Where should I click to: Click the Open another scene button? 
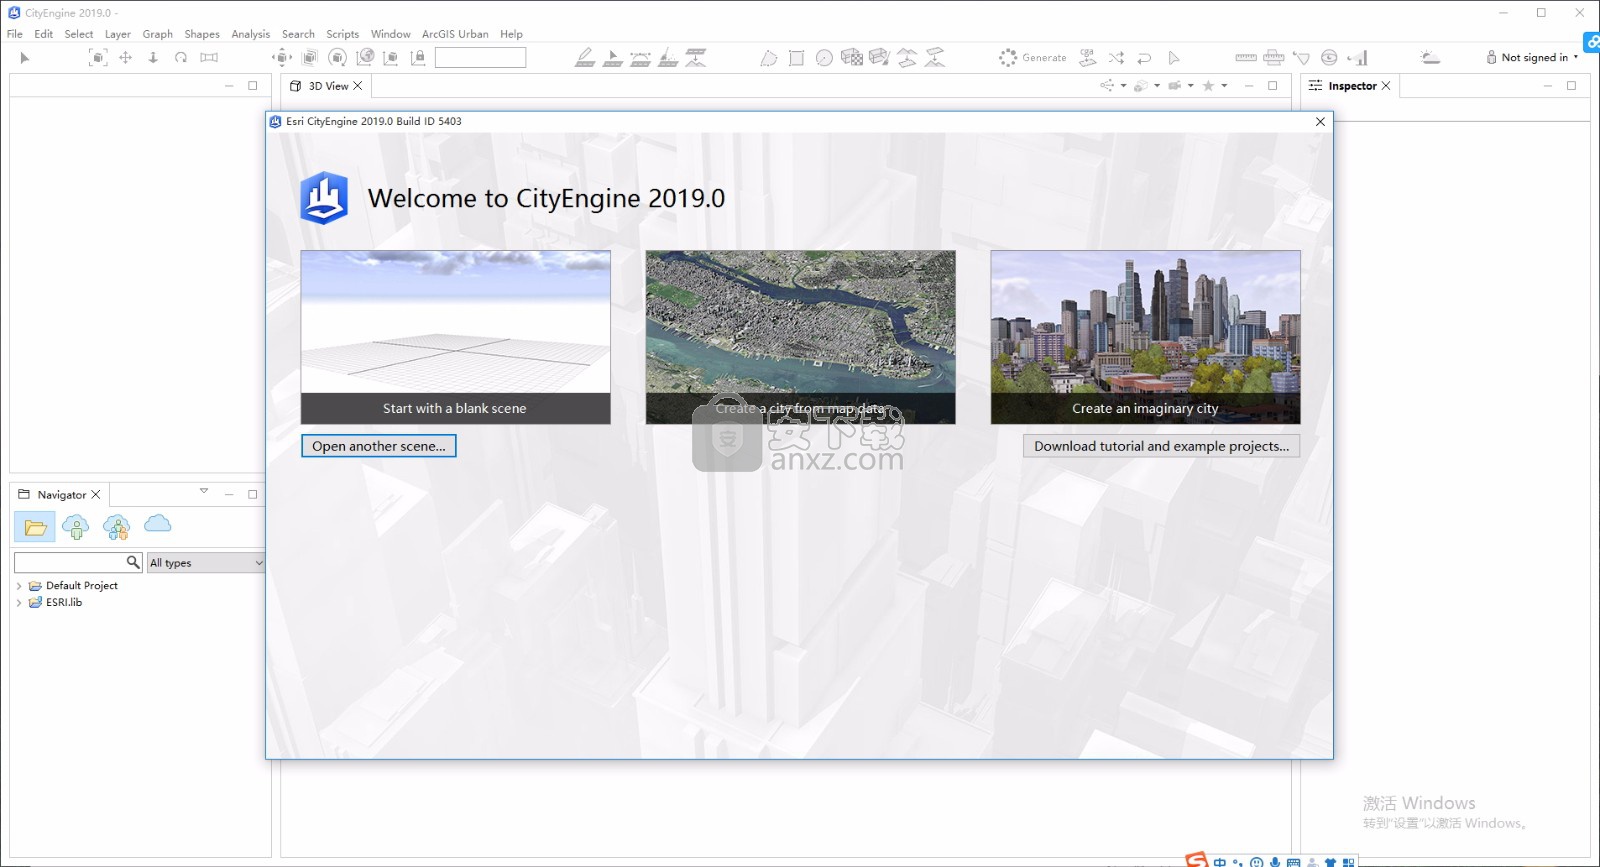tap(379, 446)
